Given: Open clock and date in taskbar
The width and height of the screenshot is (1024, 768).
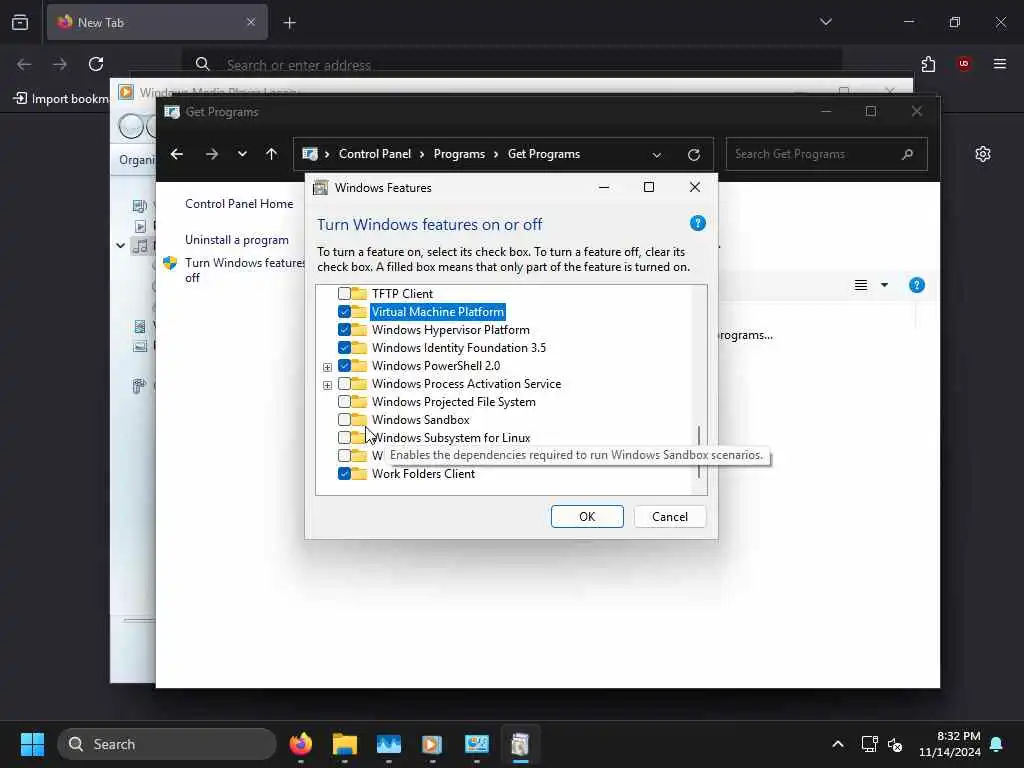Looking at the screenshot, I should (x=949, y=744).
